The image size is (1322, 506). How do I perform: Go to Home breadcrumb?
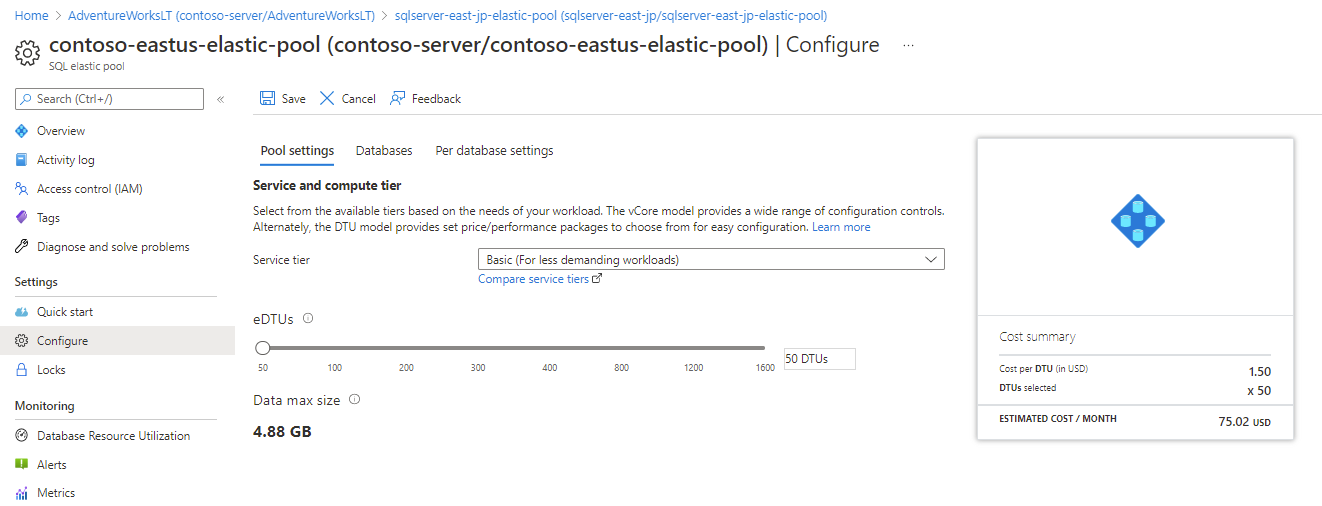click(31, 16)
